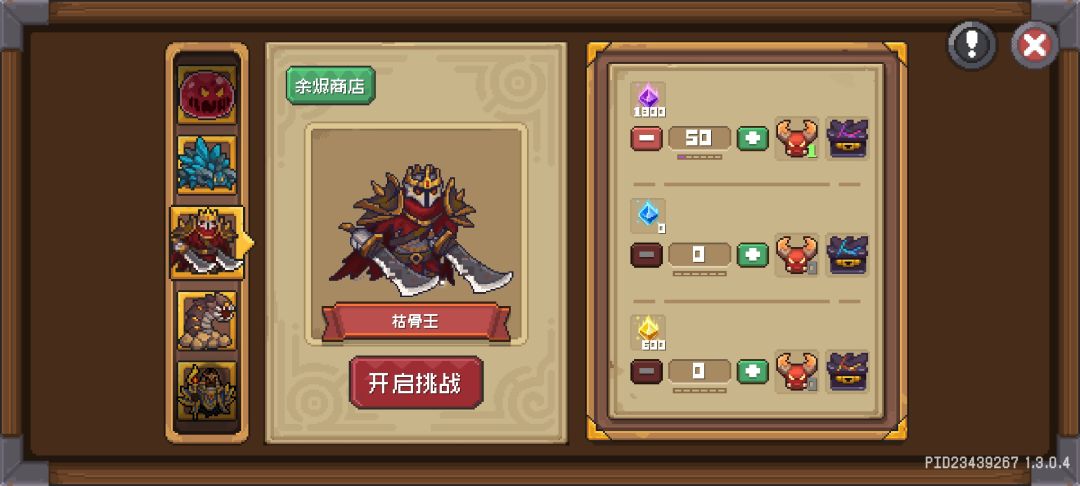Click the purple crystal currency icon

coord(648,98)
